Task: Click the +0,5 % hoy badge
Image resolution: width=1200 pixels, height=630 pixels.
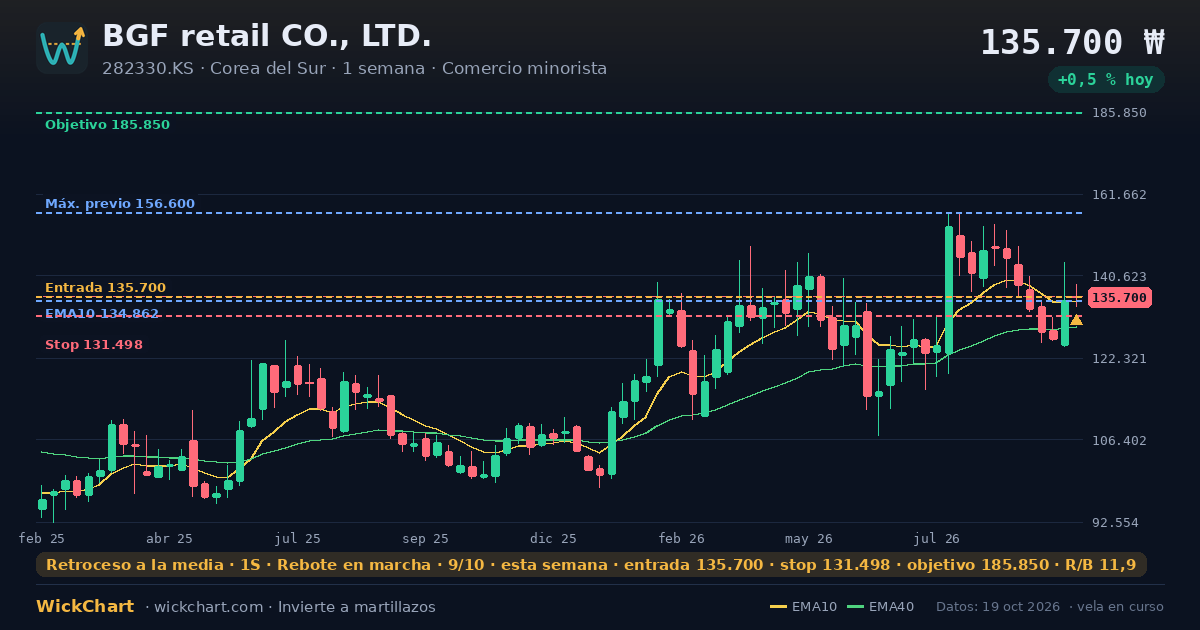Action: [1106, 80]
